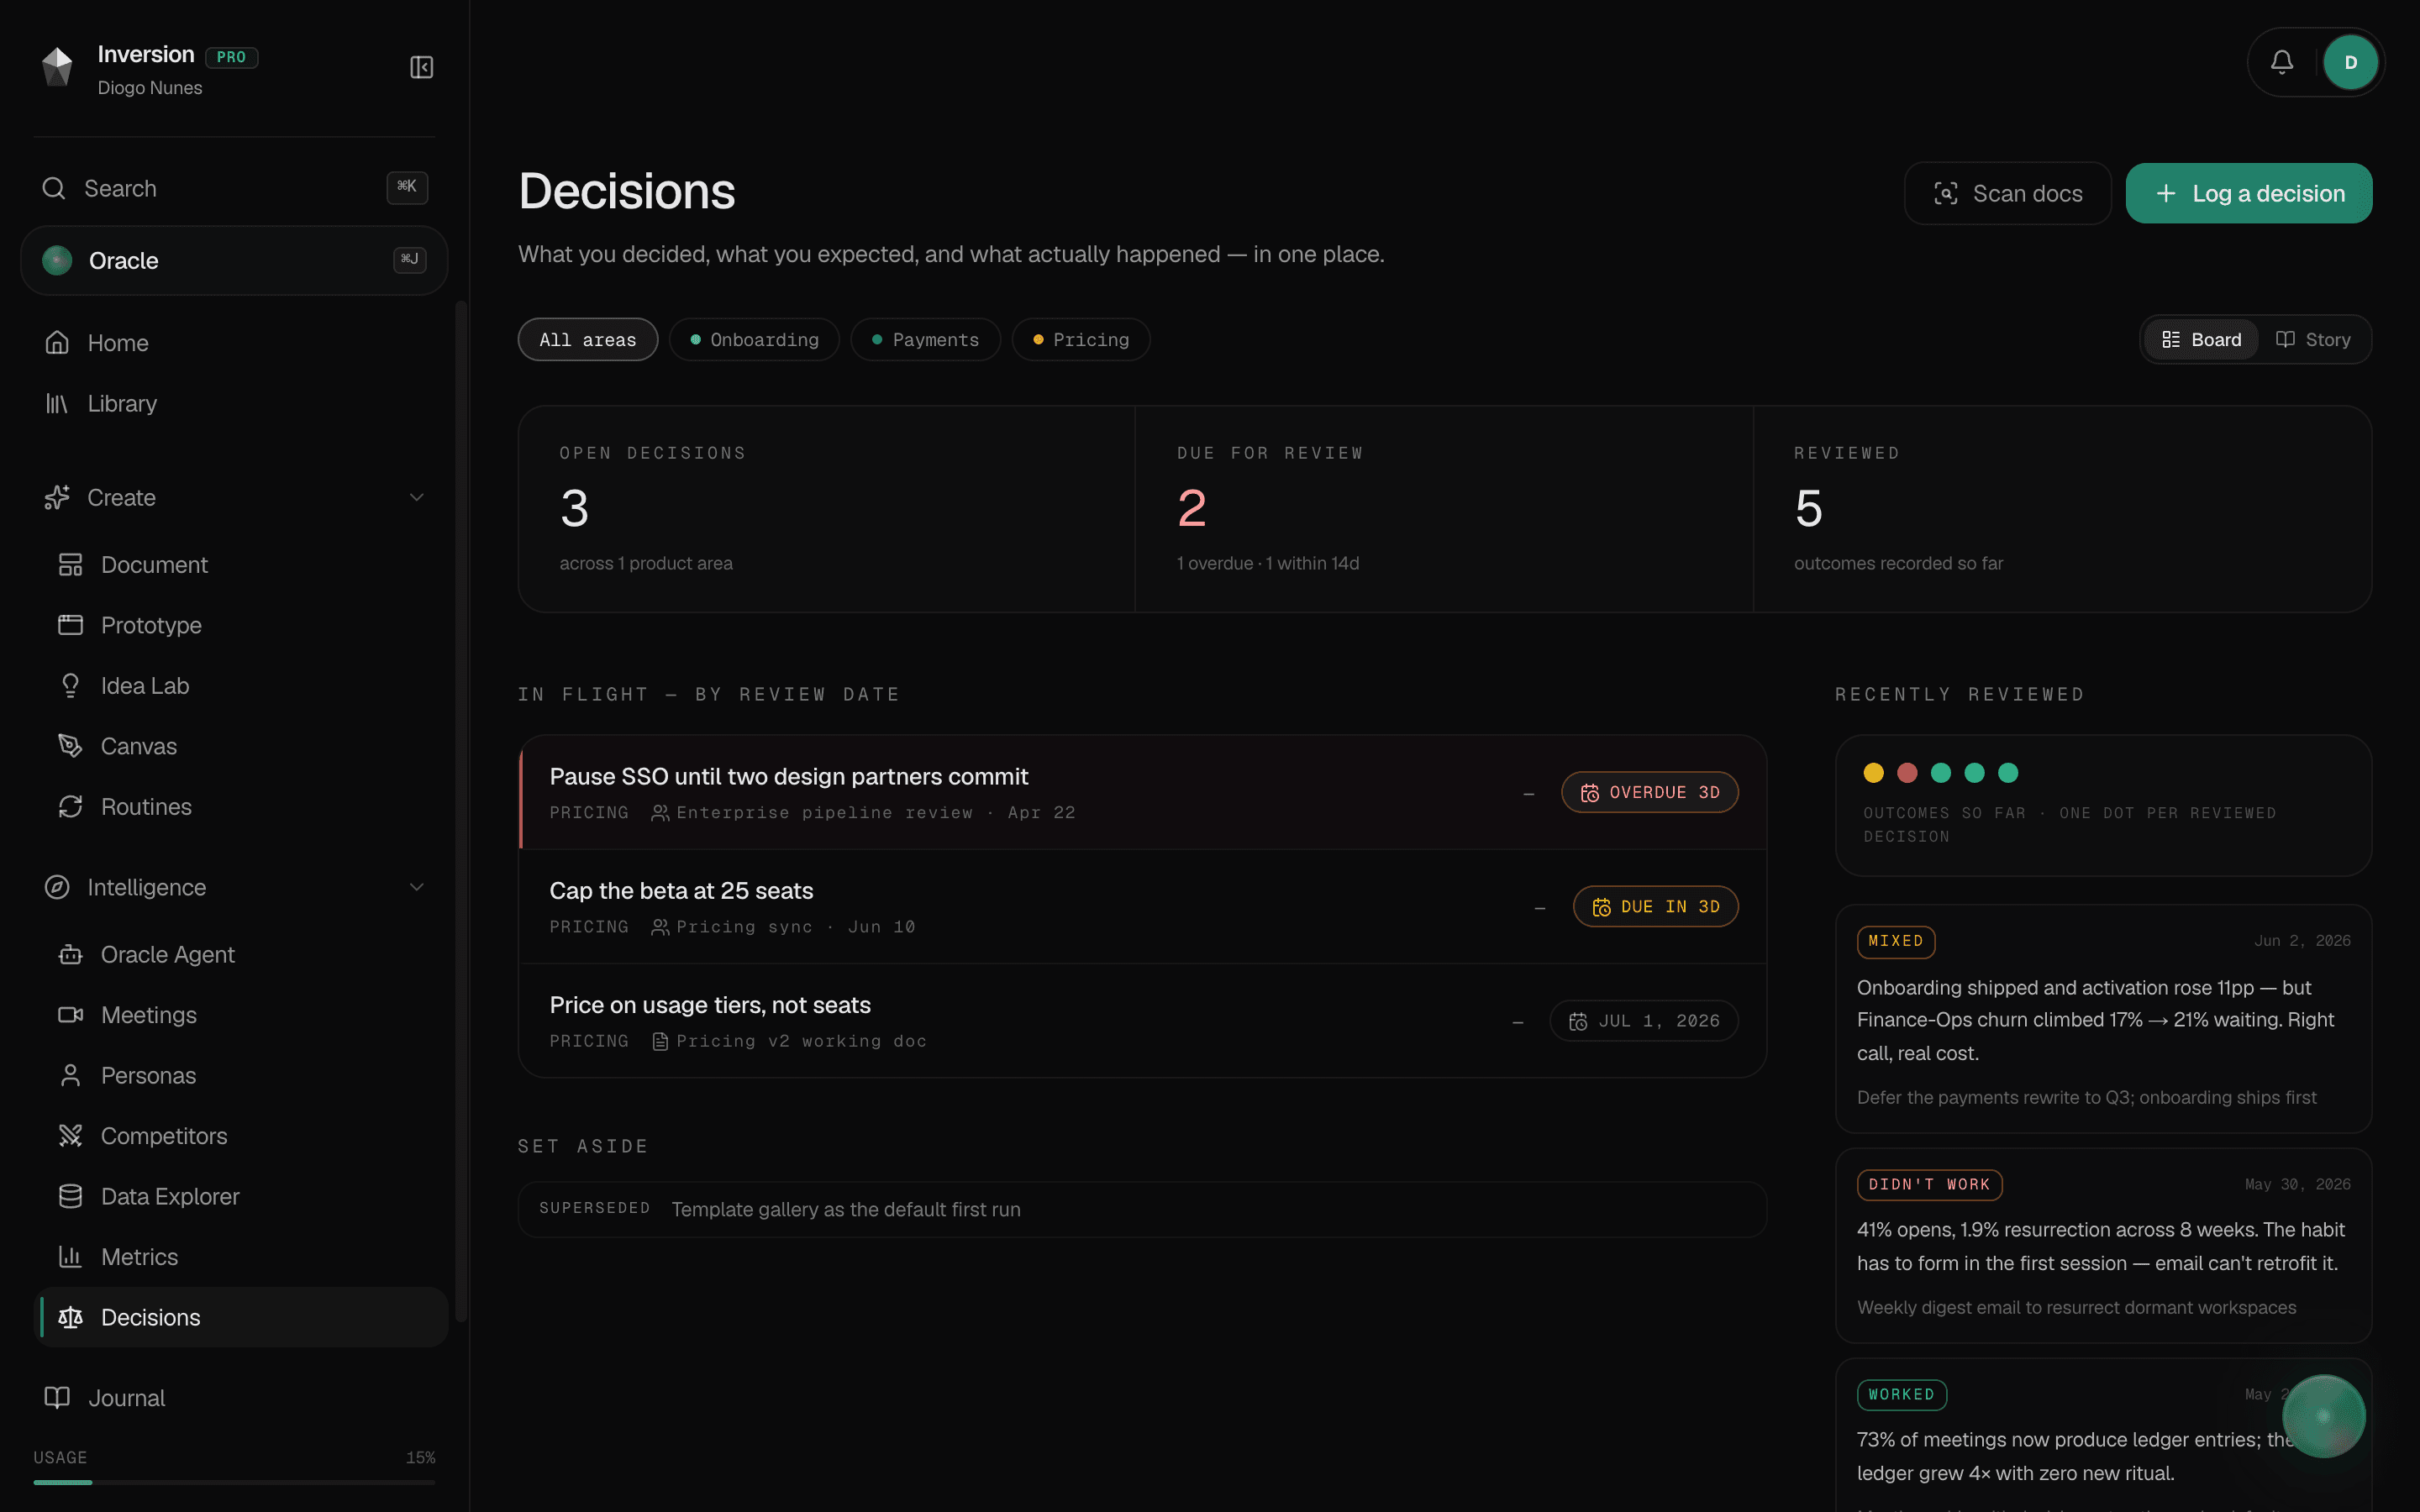This screenshot has width=2420, height=1512.
Task: Click the Personas person icon
Action: [70, 1075]
